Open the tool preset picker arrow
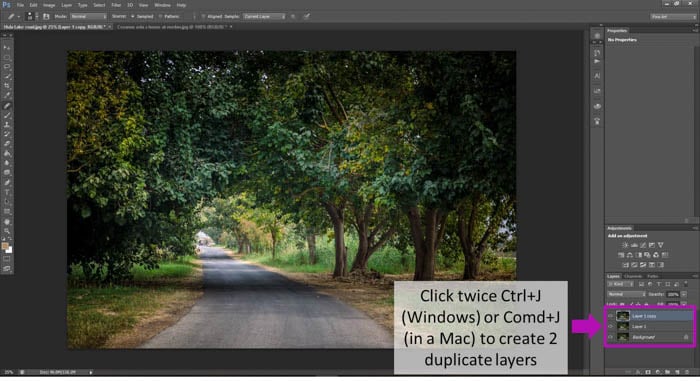 pyautogui.click(x=18, y=16)
